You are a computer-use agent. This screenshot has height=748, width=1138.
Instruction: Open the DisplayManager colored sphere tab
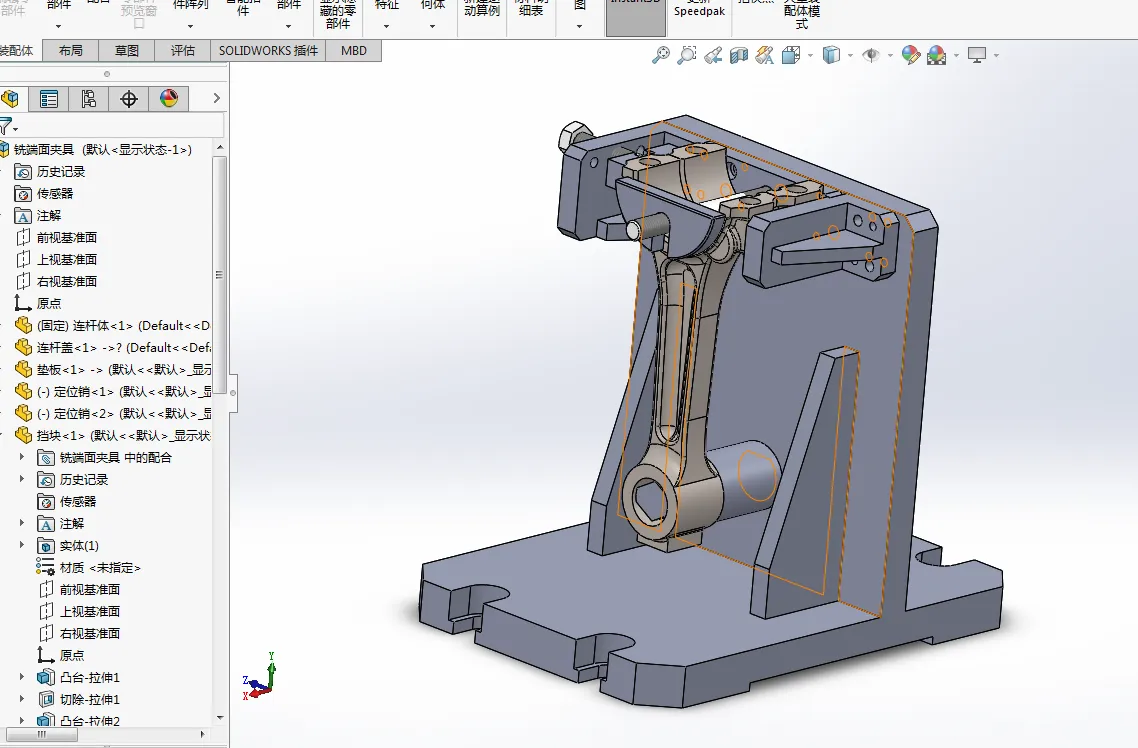click(x=168, y=98)
